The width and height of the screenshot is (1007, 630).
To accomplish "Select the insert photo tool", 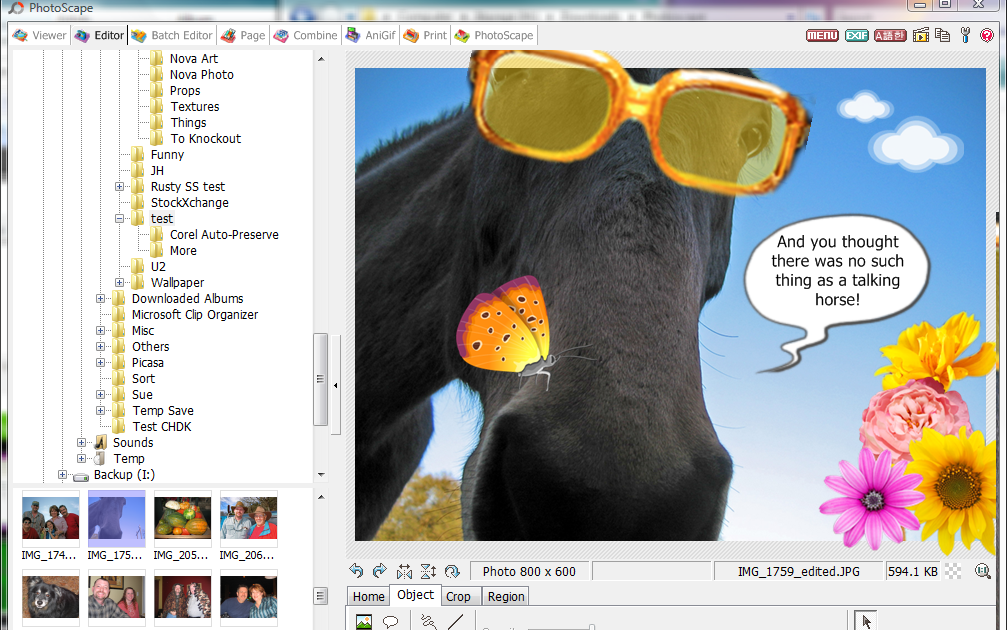I will [364, 620].
